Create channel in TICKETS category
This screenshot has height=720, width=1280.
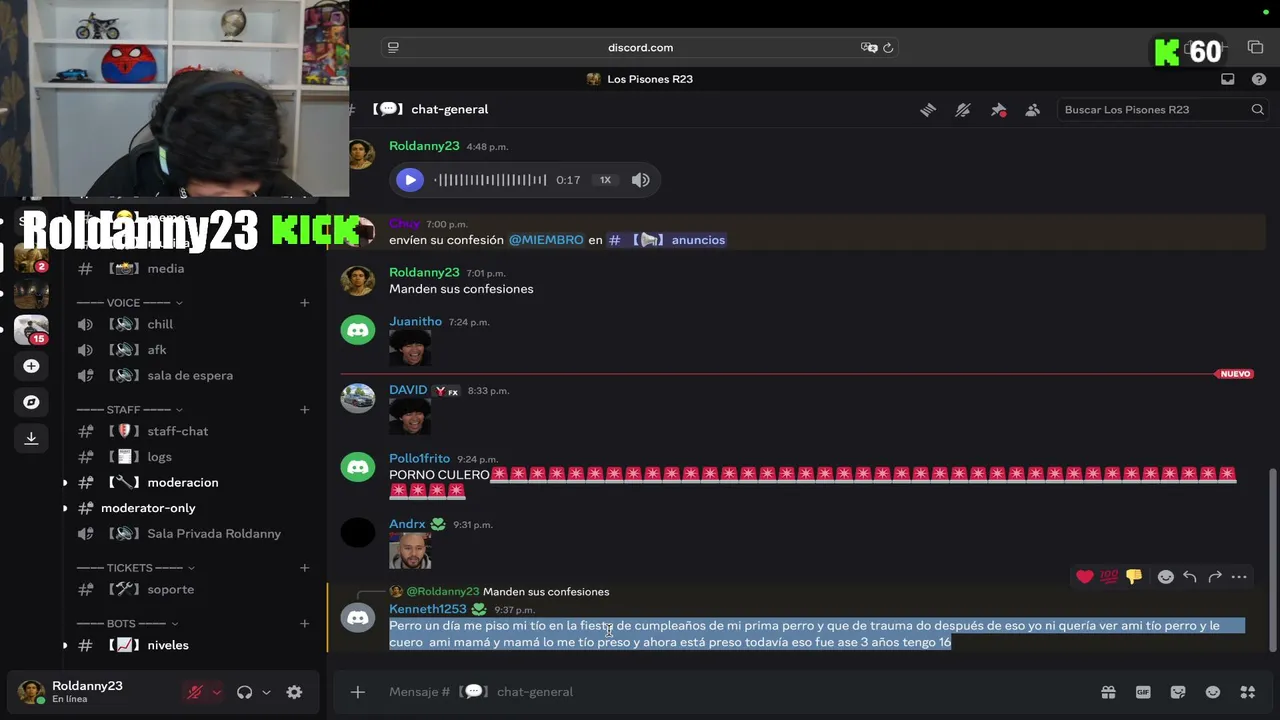(x=305, y=568)
